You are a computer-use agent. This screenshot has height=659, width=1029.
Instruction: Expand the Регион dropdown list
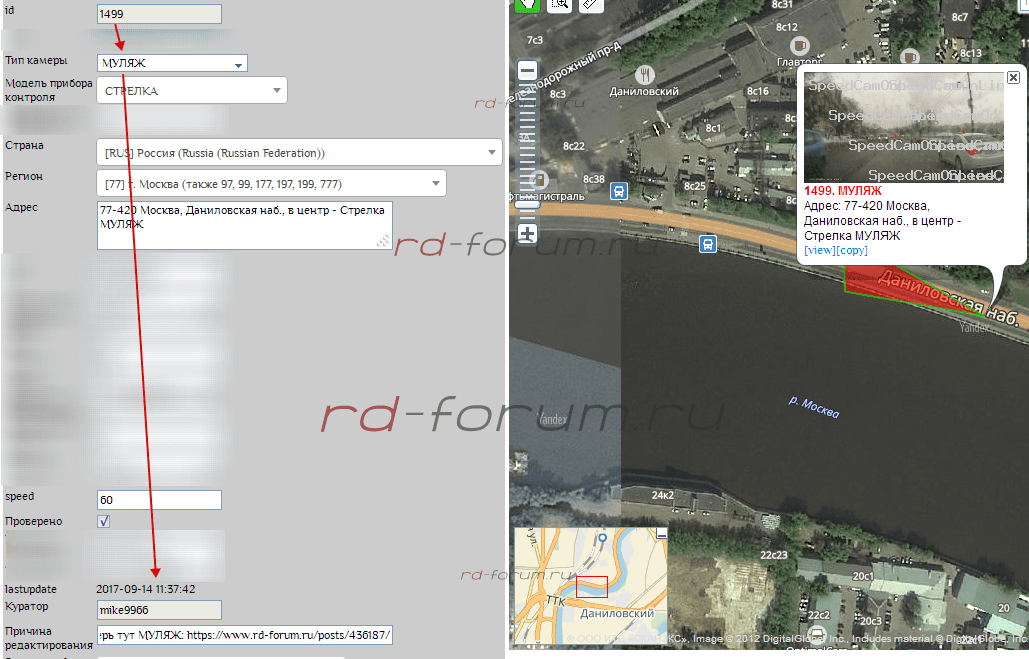click(x=271, y=184)
